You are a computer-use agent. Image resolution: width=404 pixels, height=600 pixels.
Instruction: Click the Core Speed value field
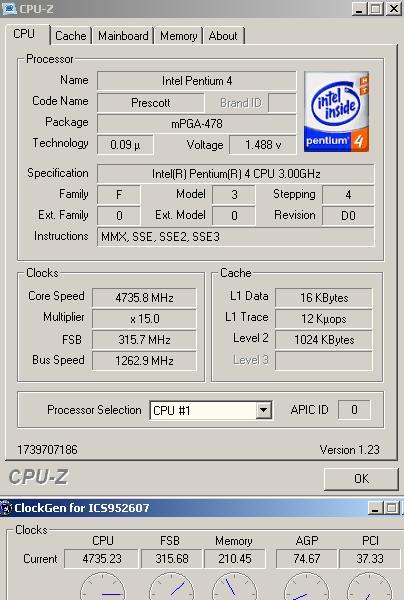tap(144, 298)
